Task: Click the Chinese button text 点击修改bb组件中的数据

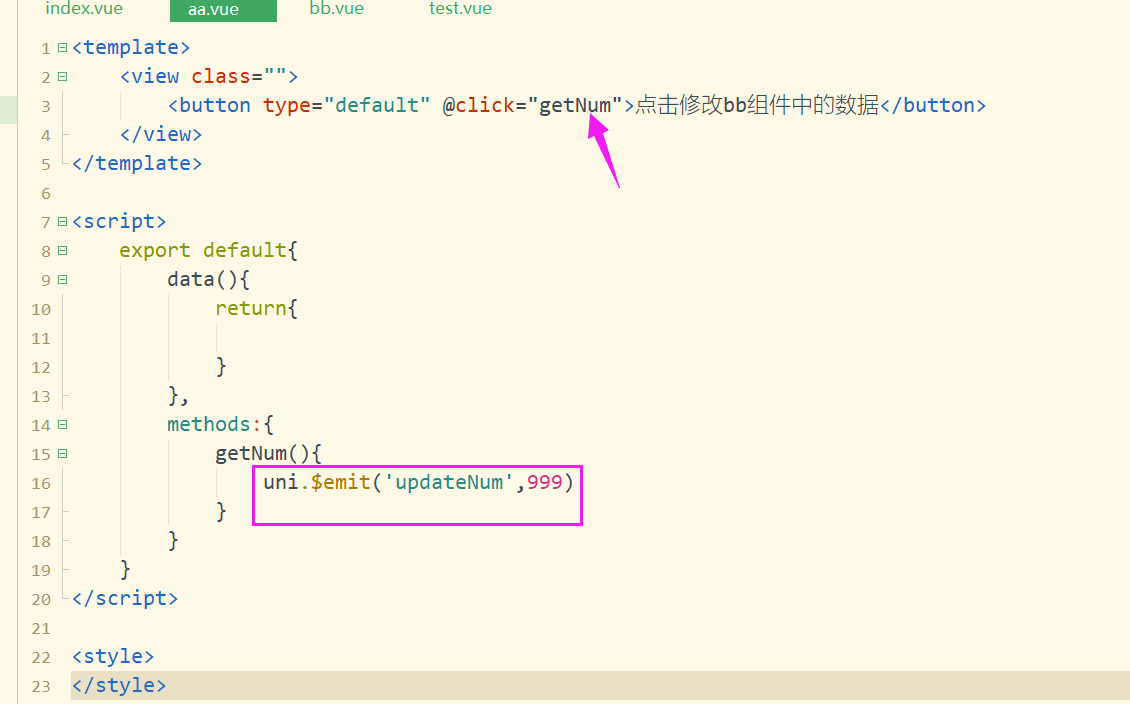Action: point(757,105)
